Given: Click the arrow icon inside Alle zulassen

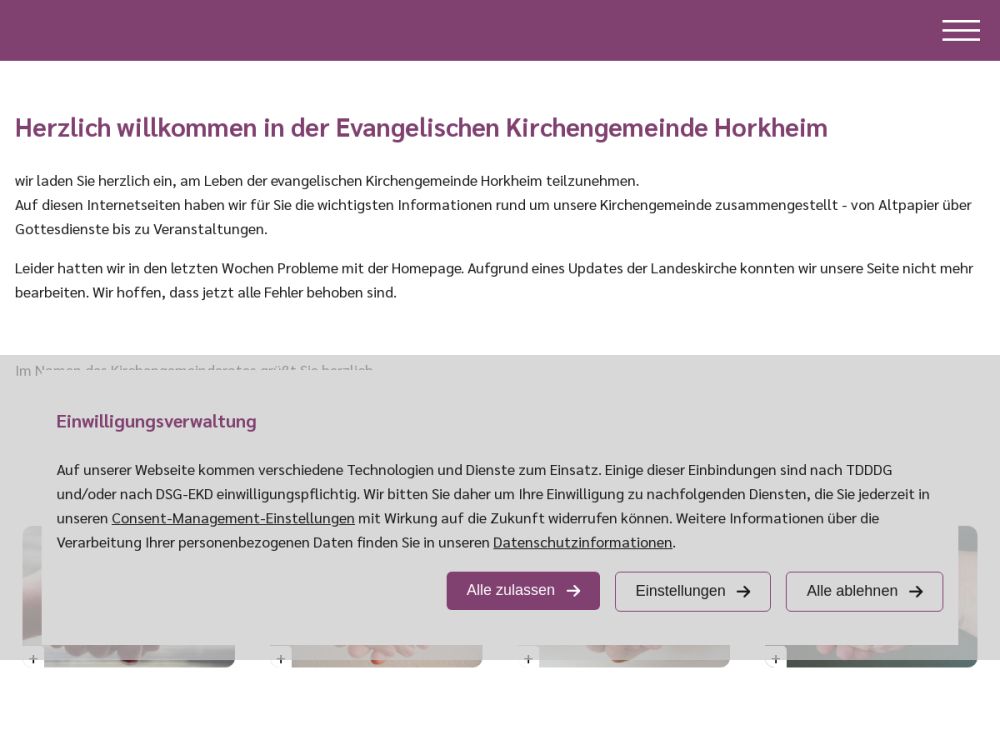Looking at the screenshot, I should pos(573,591).
